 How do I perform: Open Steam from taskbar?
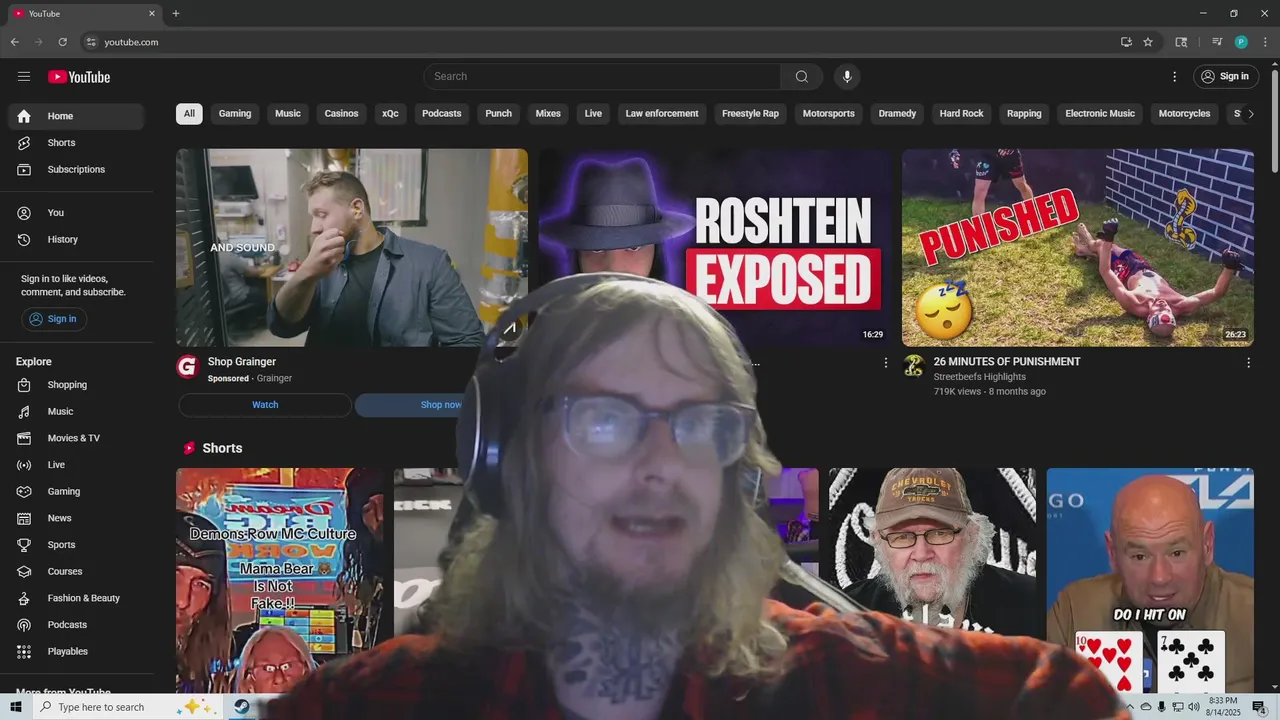(242, 707)
